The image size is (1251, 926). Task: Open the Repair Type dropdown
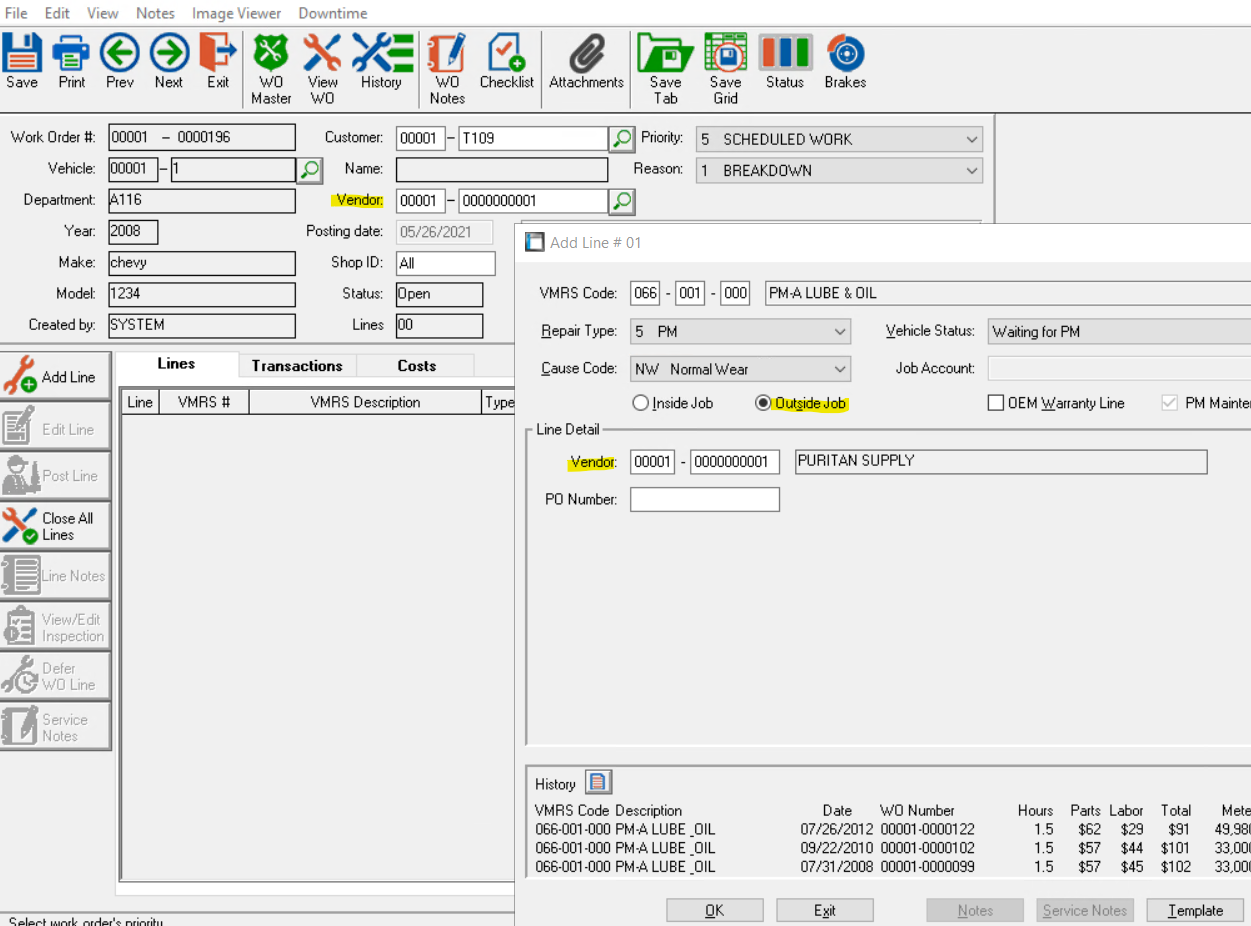(x=839, y=332)
